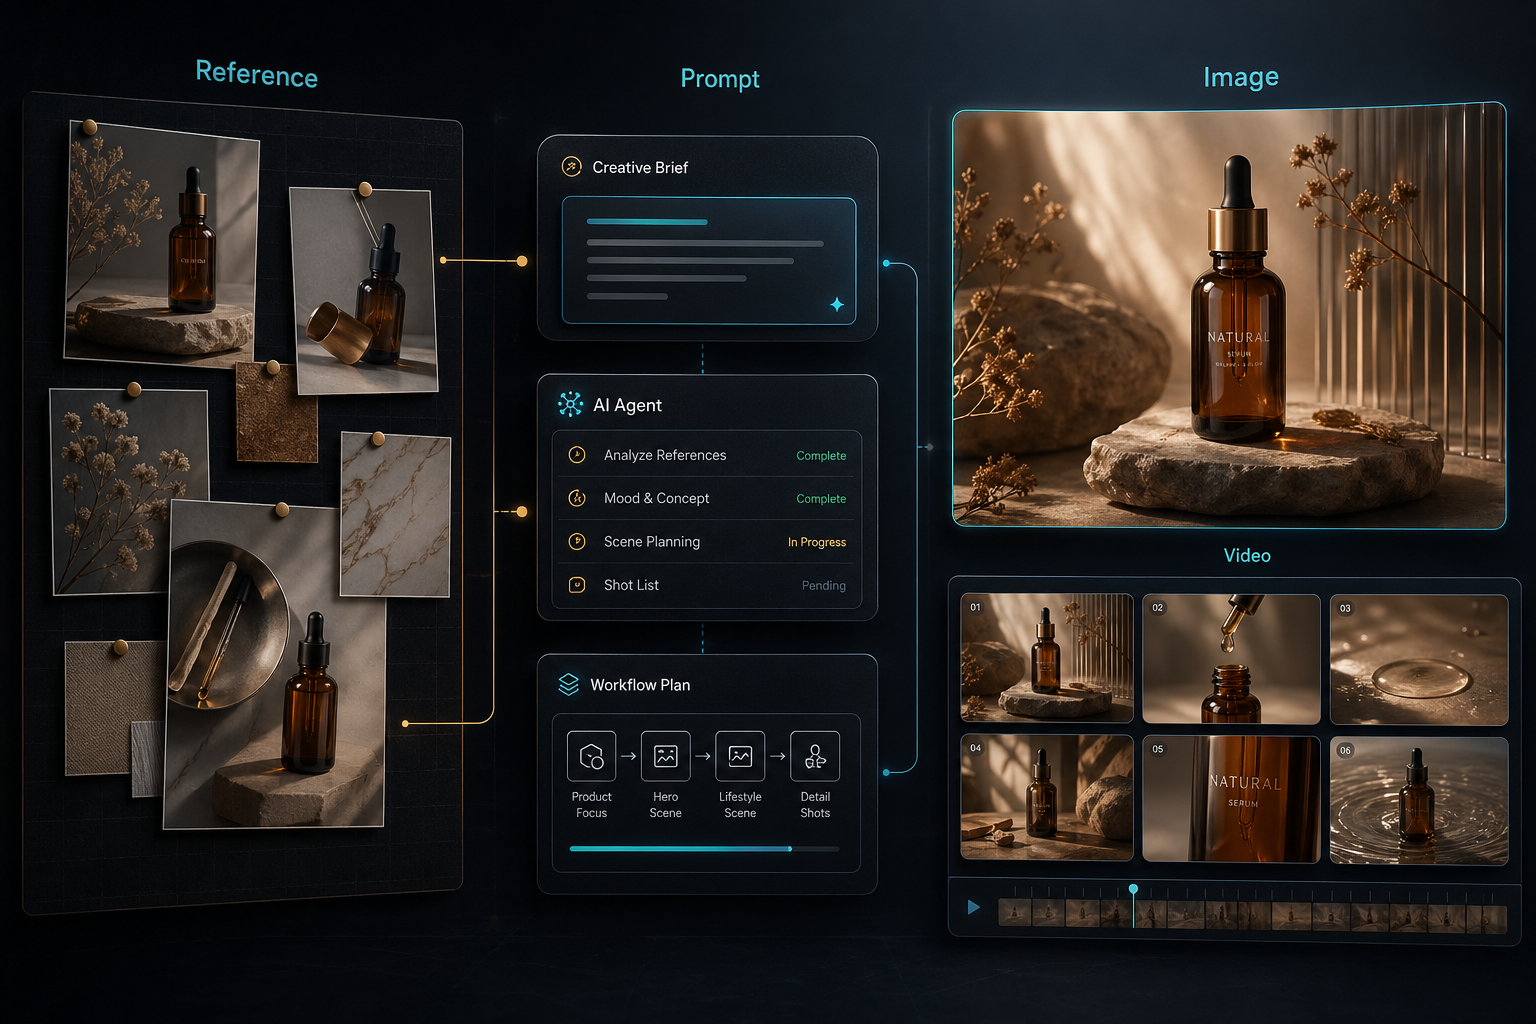The image size is (1536, 1024).
Task: Click the workflow progress bar
Action: (x=704, y=848)
